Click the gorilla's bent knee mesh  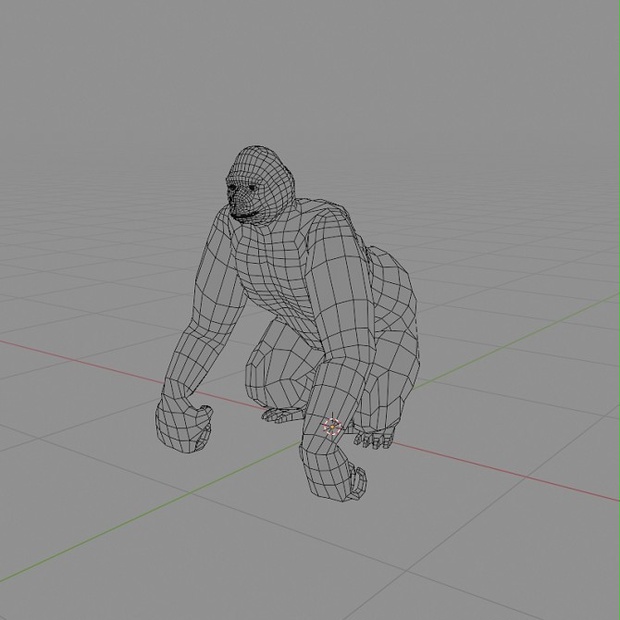[273, 368]
